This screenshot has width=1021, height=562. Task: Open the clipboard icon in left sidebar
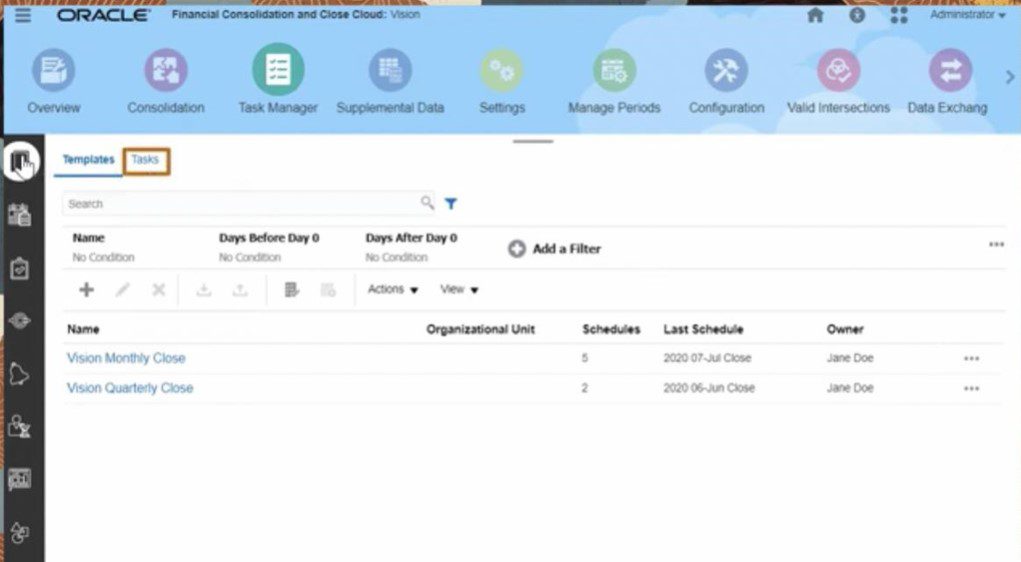[x=20, y=268]
